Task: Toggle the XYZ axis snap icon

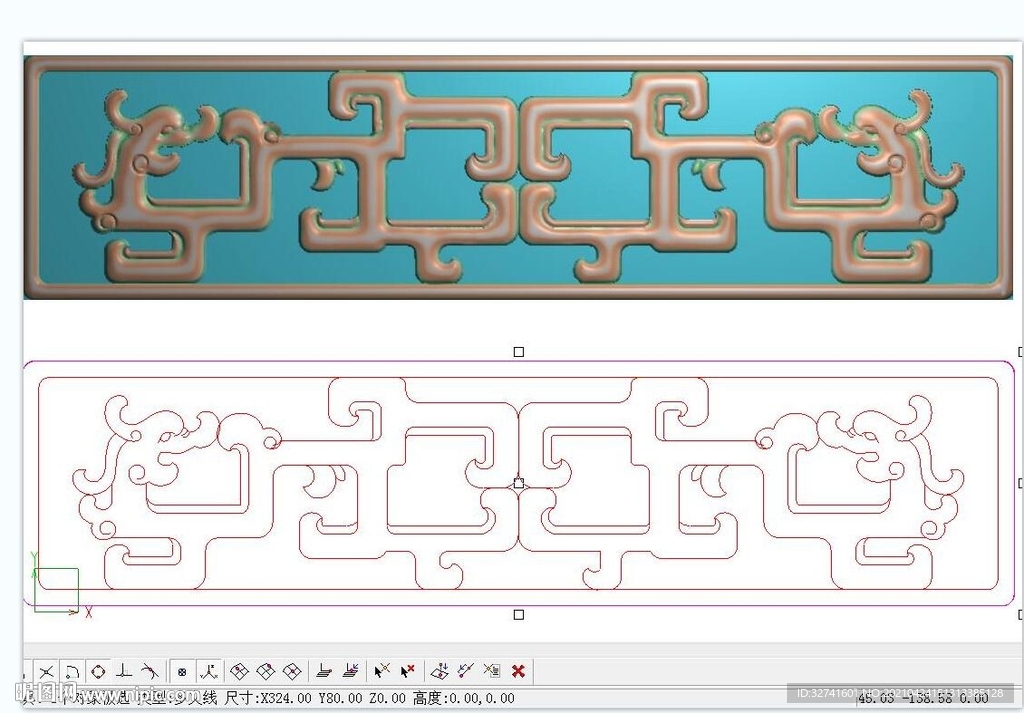Action: click(208, 671)
